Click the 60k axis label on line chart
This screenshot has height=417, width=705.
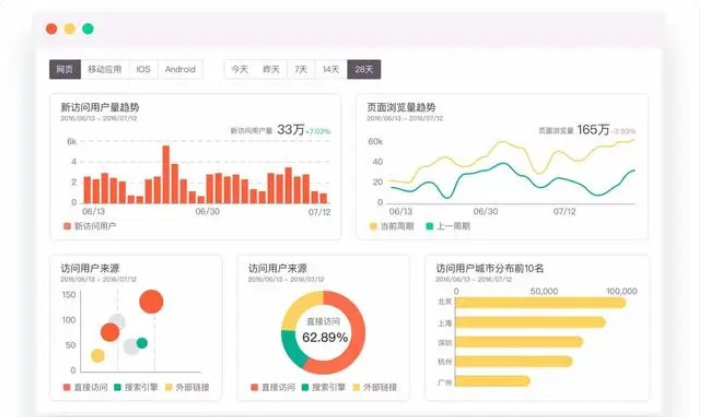click(x=375, y=142)
